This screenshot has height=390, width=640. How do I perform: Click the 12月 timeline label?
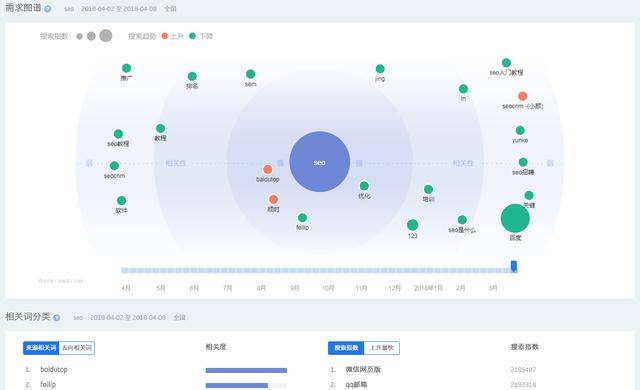395,288
